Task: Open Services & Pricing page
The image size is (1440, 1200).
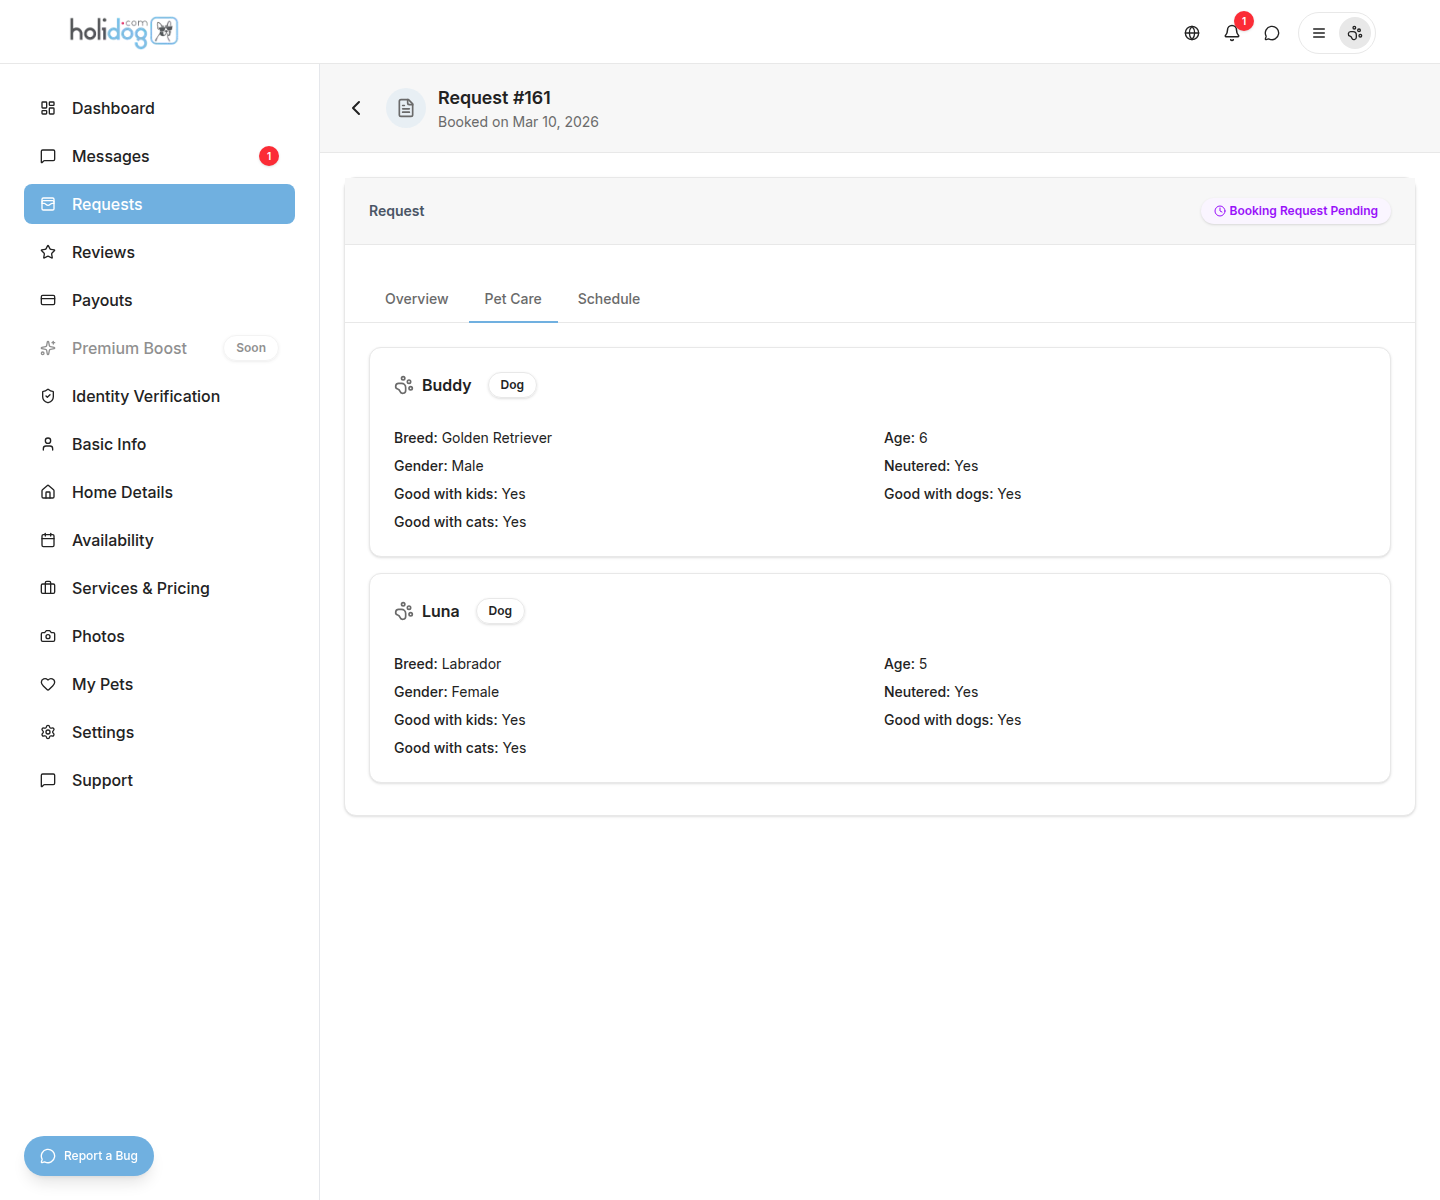Action: [x=141, y=588]
